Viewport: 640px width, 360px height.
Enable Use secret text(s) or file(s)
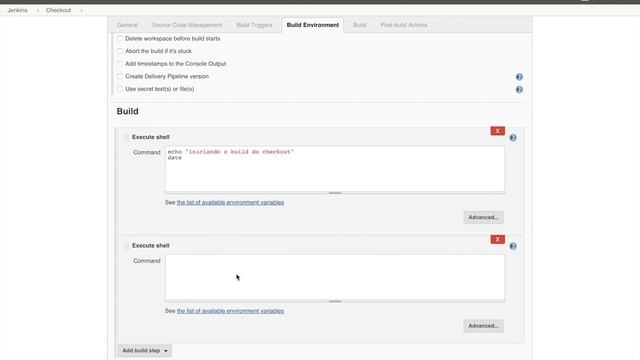coord(120,89)
